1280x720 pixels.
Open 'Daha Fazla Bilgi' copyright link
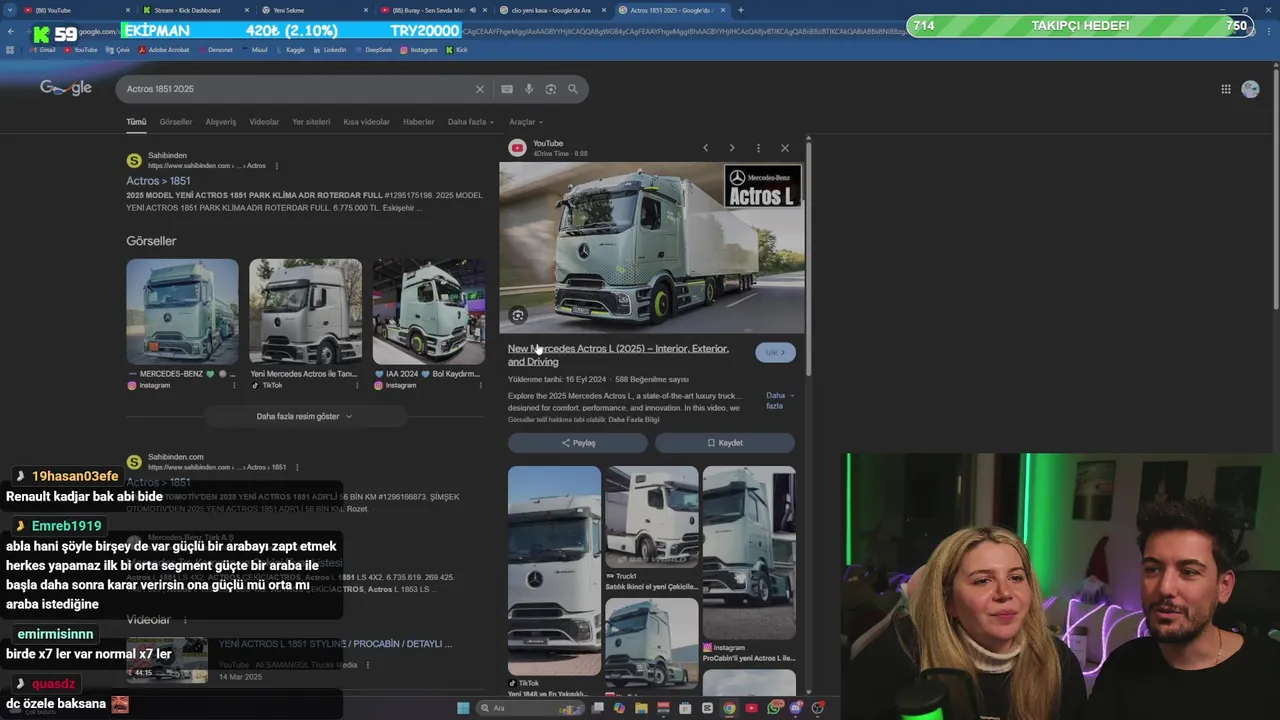click(634, 420)
